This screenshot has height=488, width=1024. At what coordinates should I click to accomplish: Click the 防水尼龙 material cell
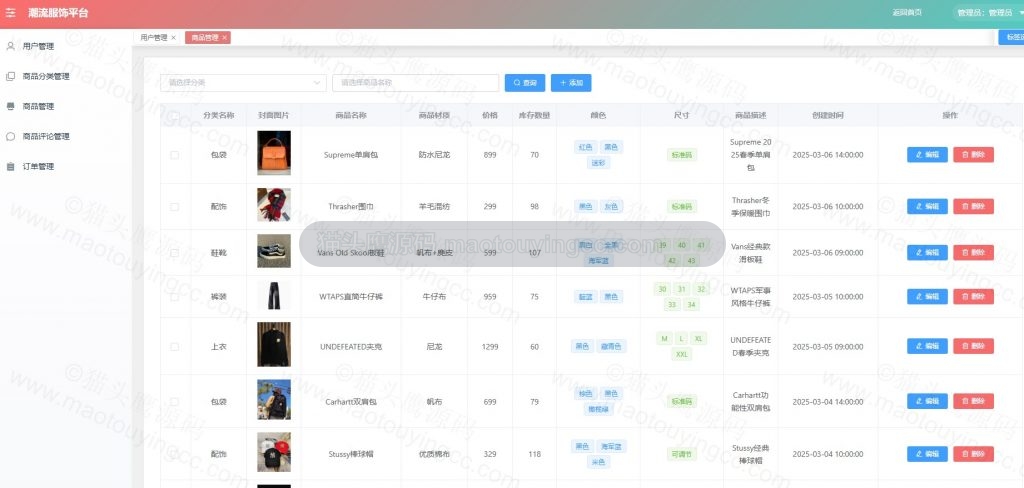pyautogui.click(x=434, y=155)
